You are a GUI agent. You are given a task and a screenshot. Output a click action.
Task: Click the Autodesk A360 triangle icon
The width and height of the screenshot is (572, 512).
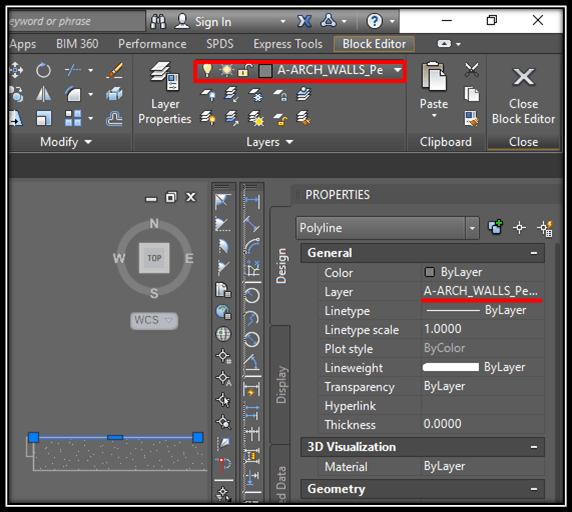point(328,20)
